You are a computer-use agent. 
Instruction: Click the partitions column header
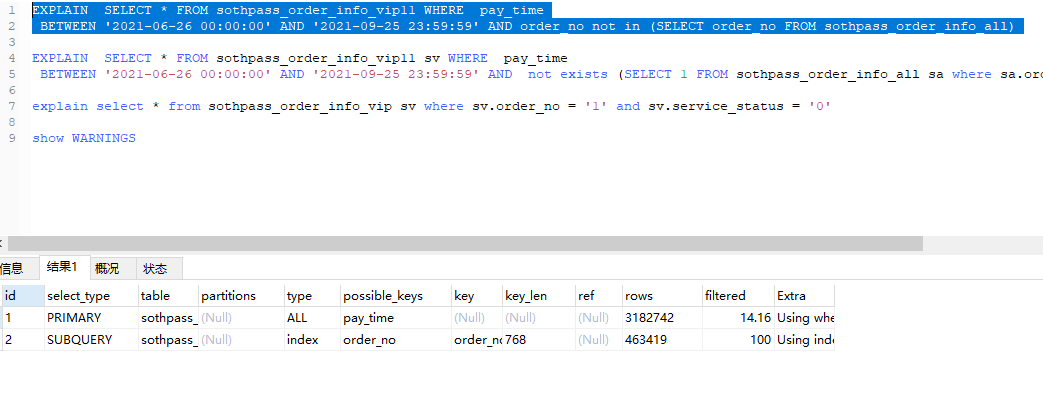pos(241,296)
